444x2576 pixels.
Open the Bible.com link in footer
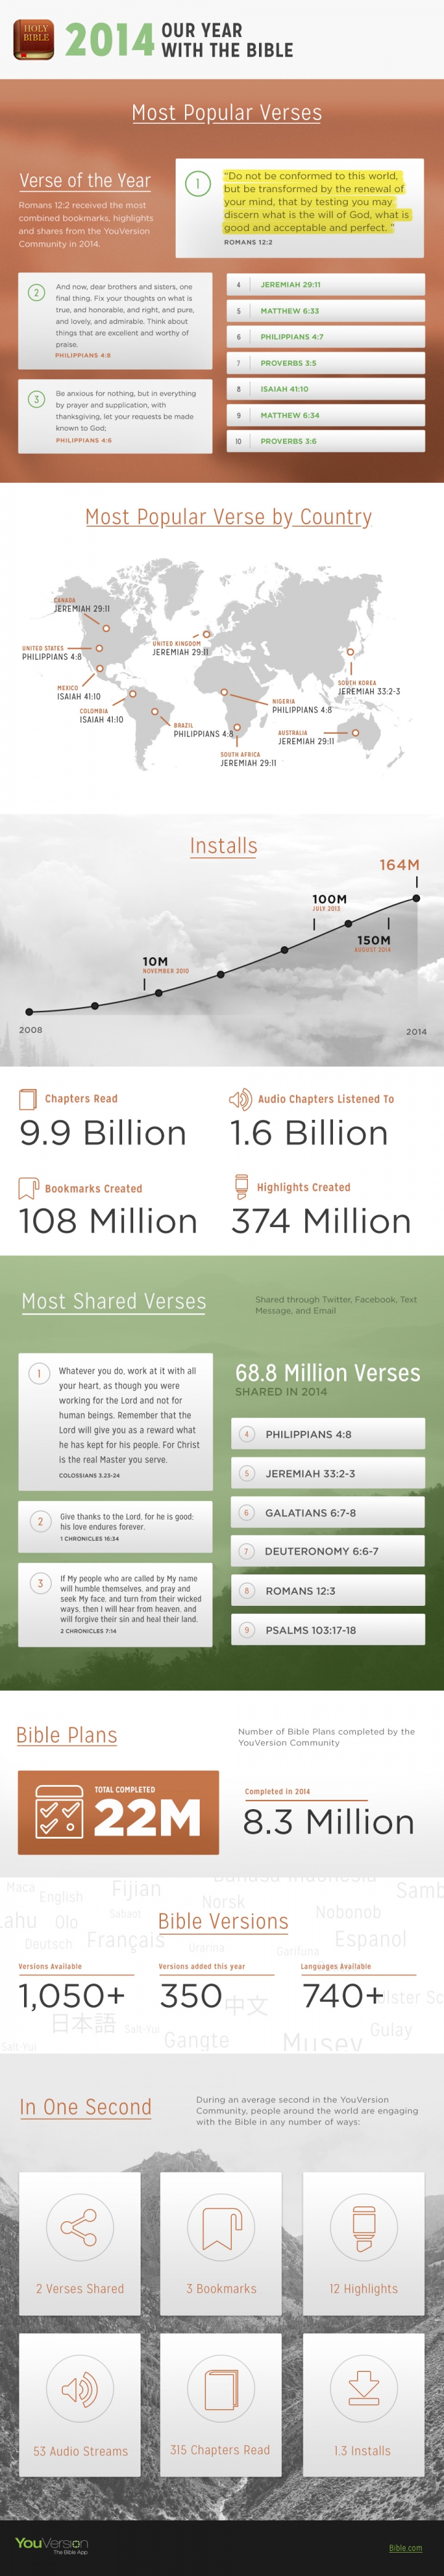(405, 2548)
